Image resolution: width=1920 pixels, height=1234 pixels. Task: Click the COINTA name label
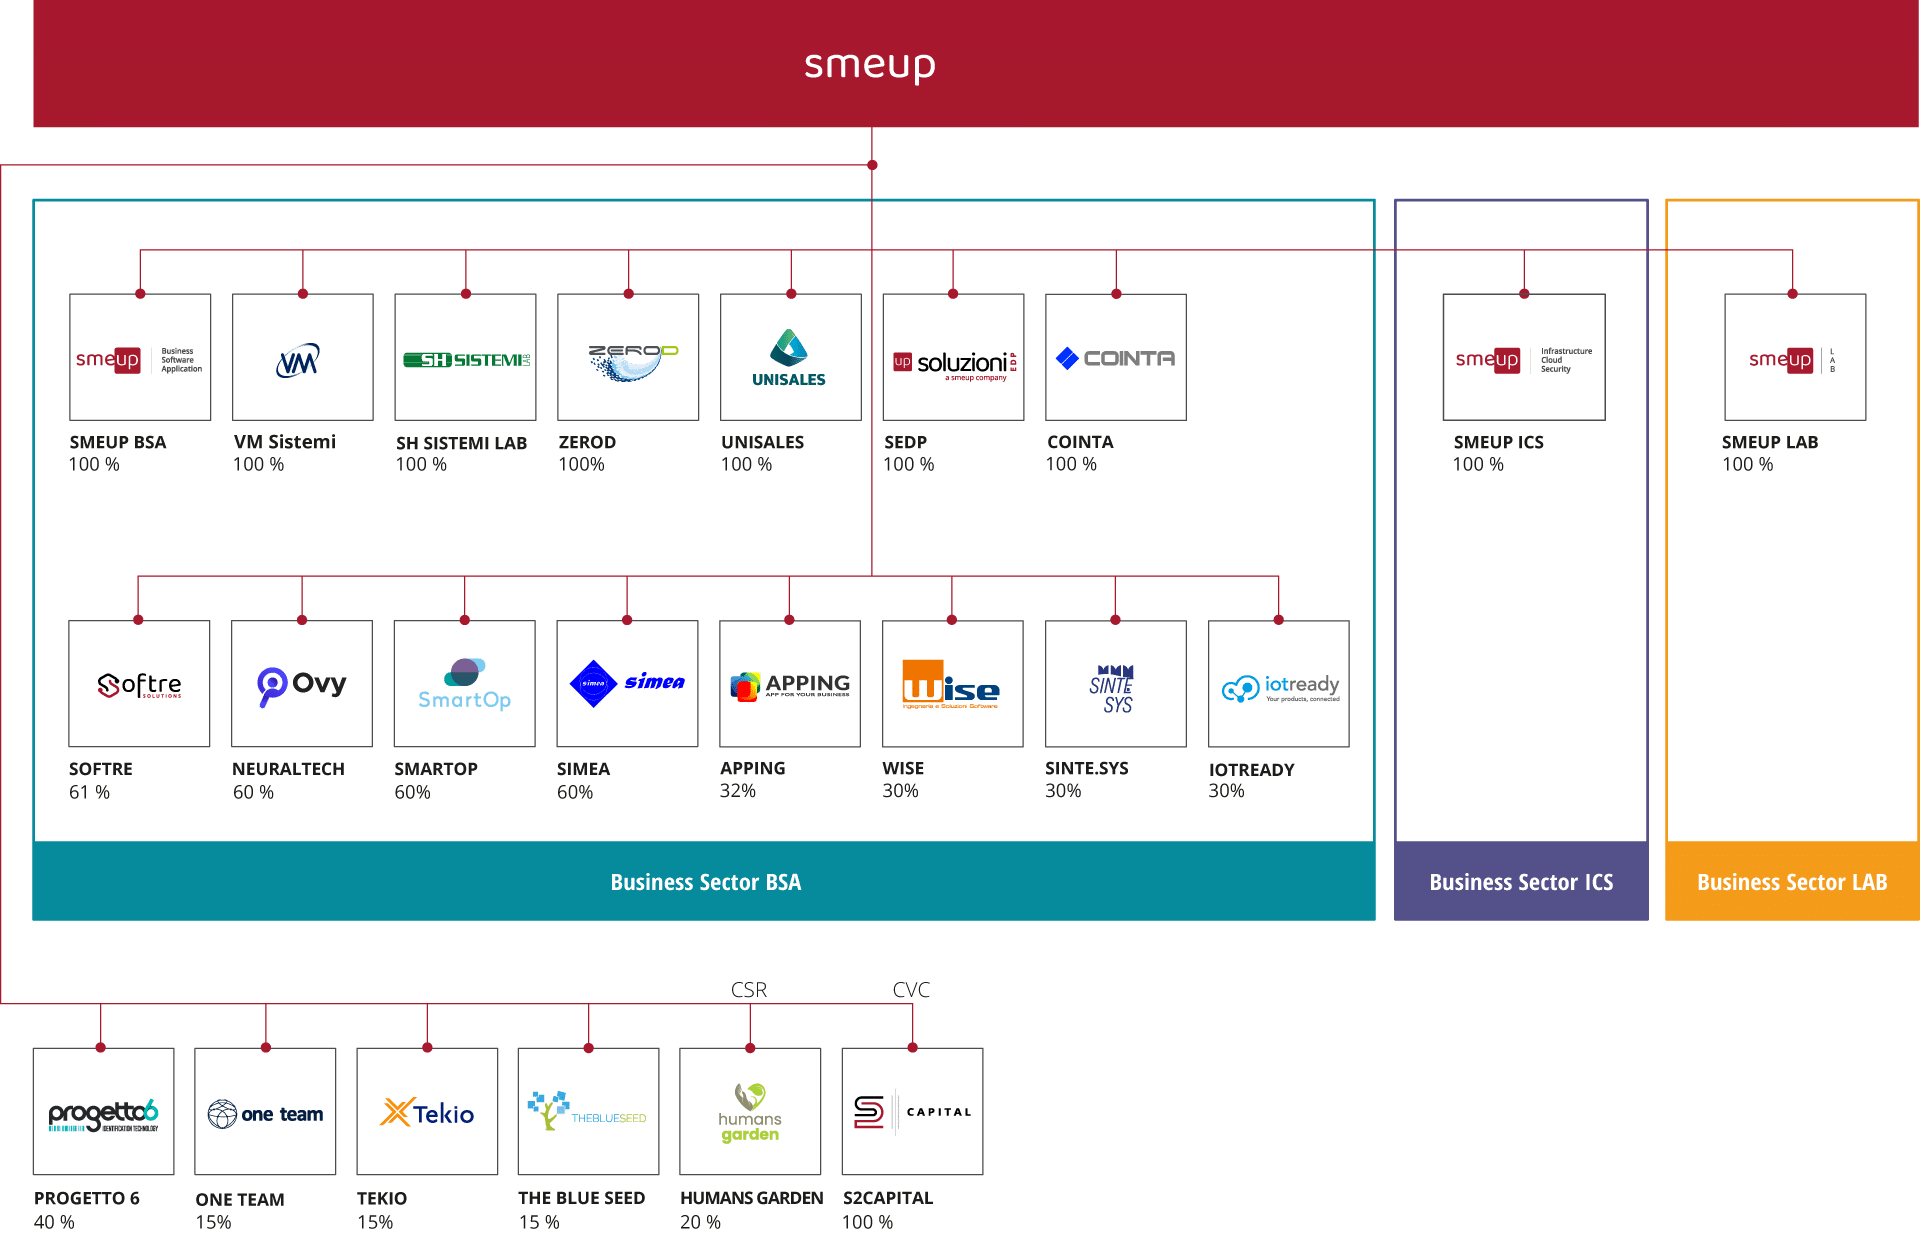click(1080, 442)
